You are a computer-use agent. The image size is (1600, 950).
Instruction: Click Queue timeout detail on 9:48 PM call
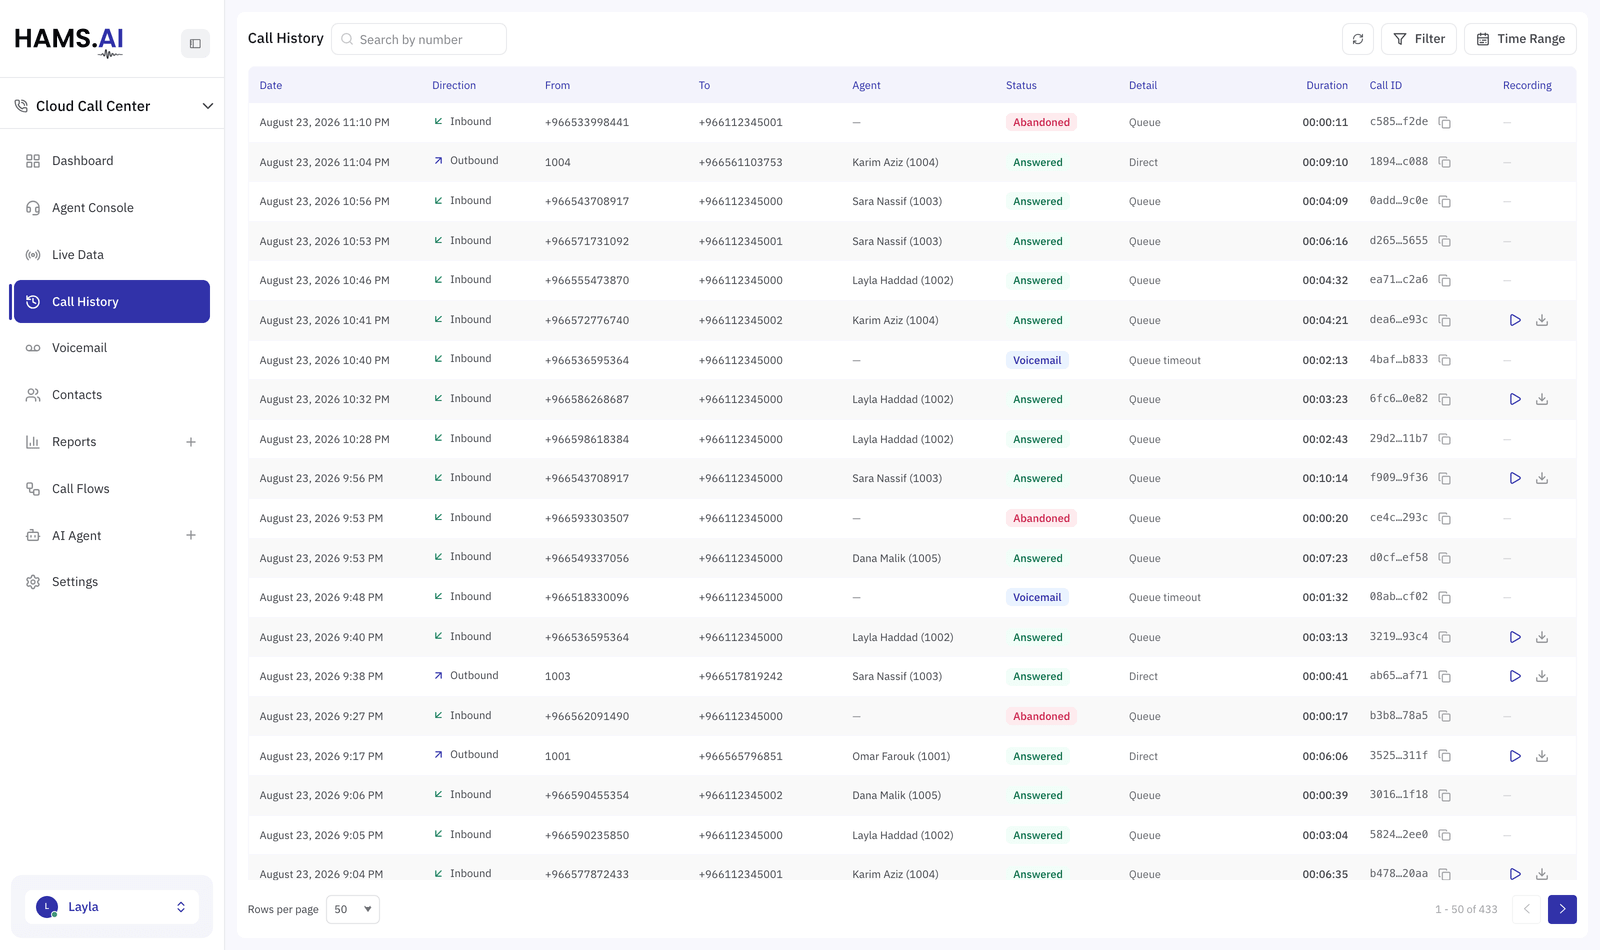coord(1164,597)
